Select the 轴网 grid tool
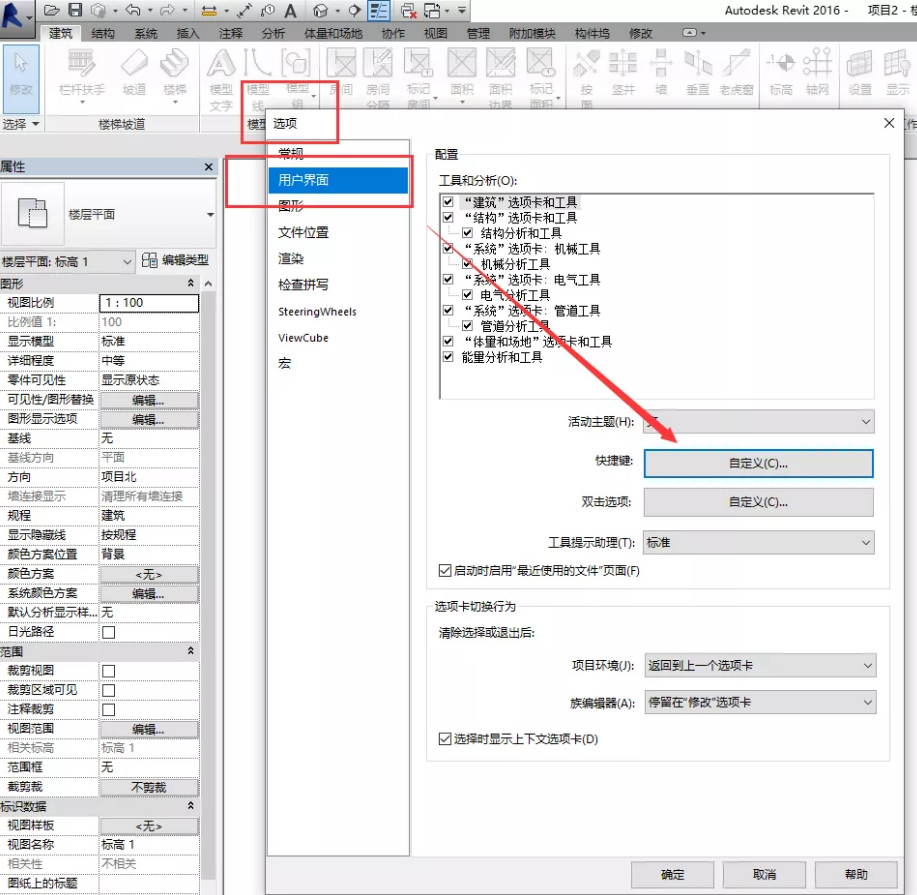 pyautogui.click(x=817, y=73)
